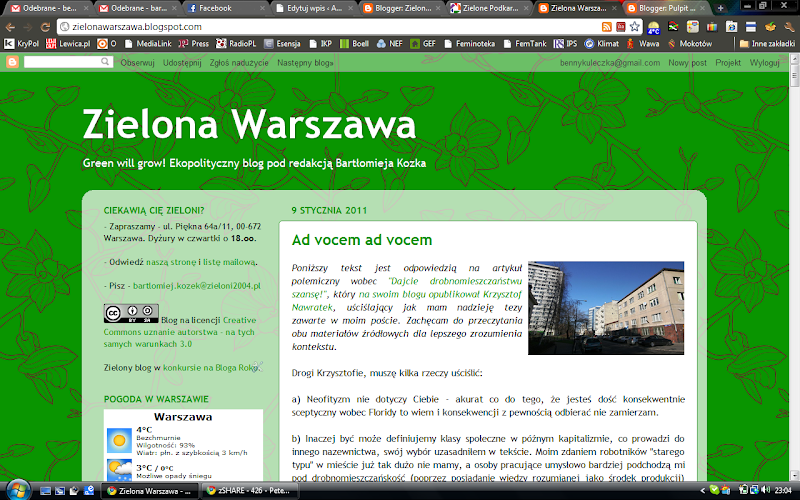The image size is (800, 500).
Task: Click the page vertical scrollbar thumb
Action: [x=794, y=75]
